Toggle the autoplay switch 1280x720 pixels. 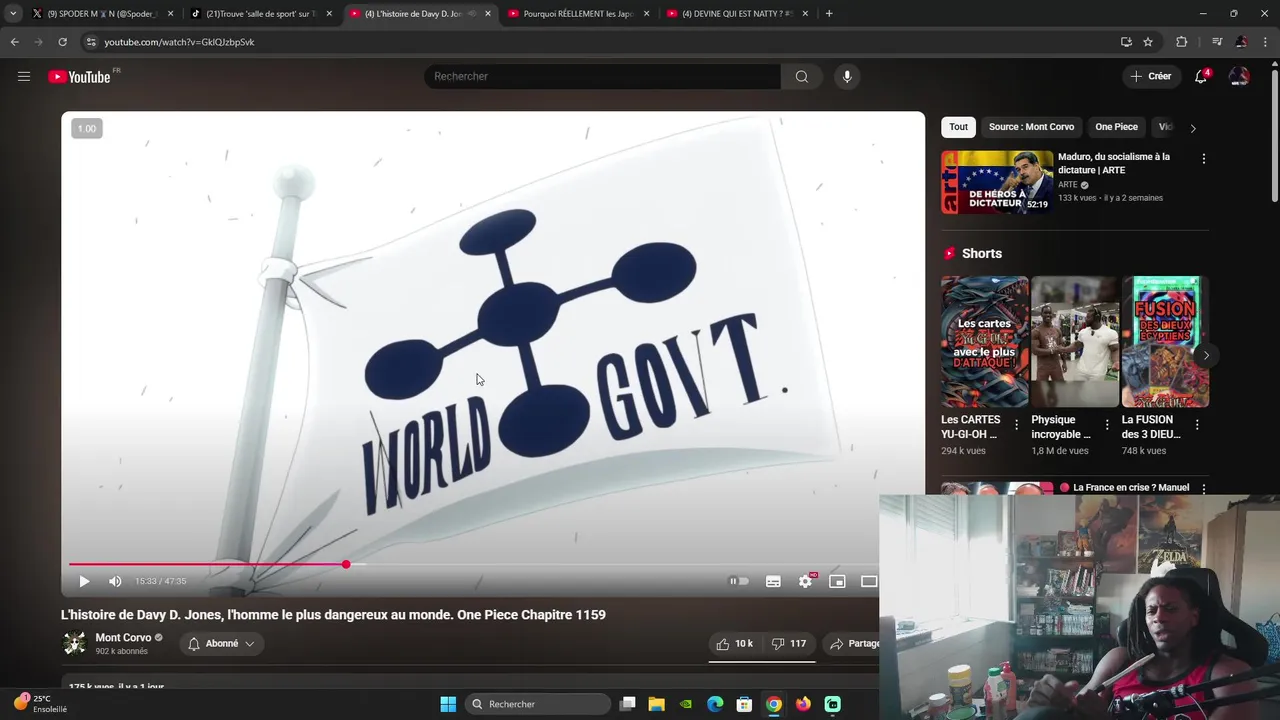(x=739, y=581)
